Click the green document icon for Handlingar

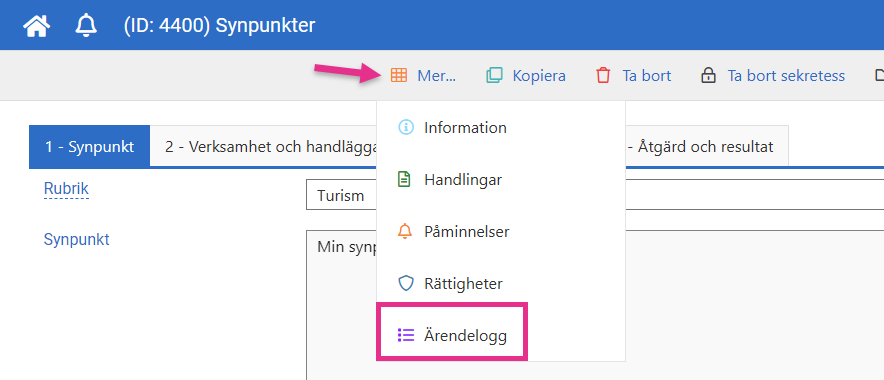pos(405,180)
